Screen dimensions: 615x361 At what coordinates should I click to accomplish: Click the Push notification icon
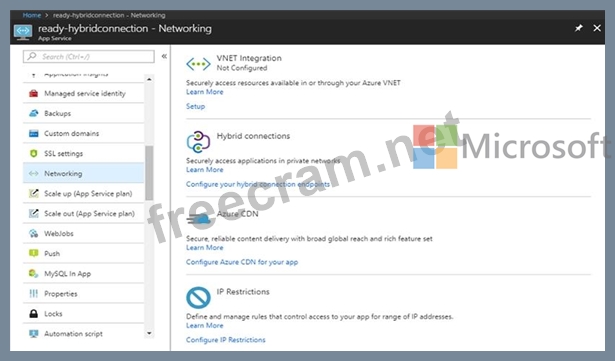(x=34, y=253)
